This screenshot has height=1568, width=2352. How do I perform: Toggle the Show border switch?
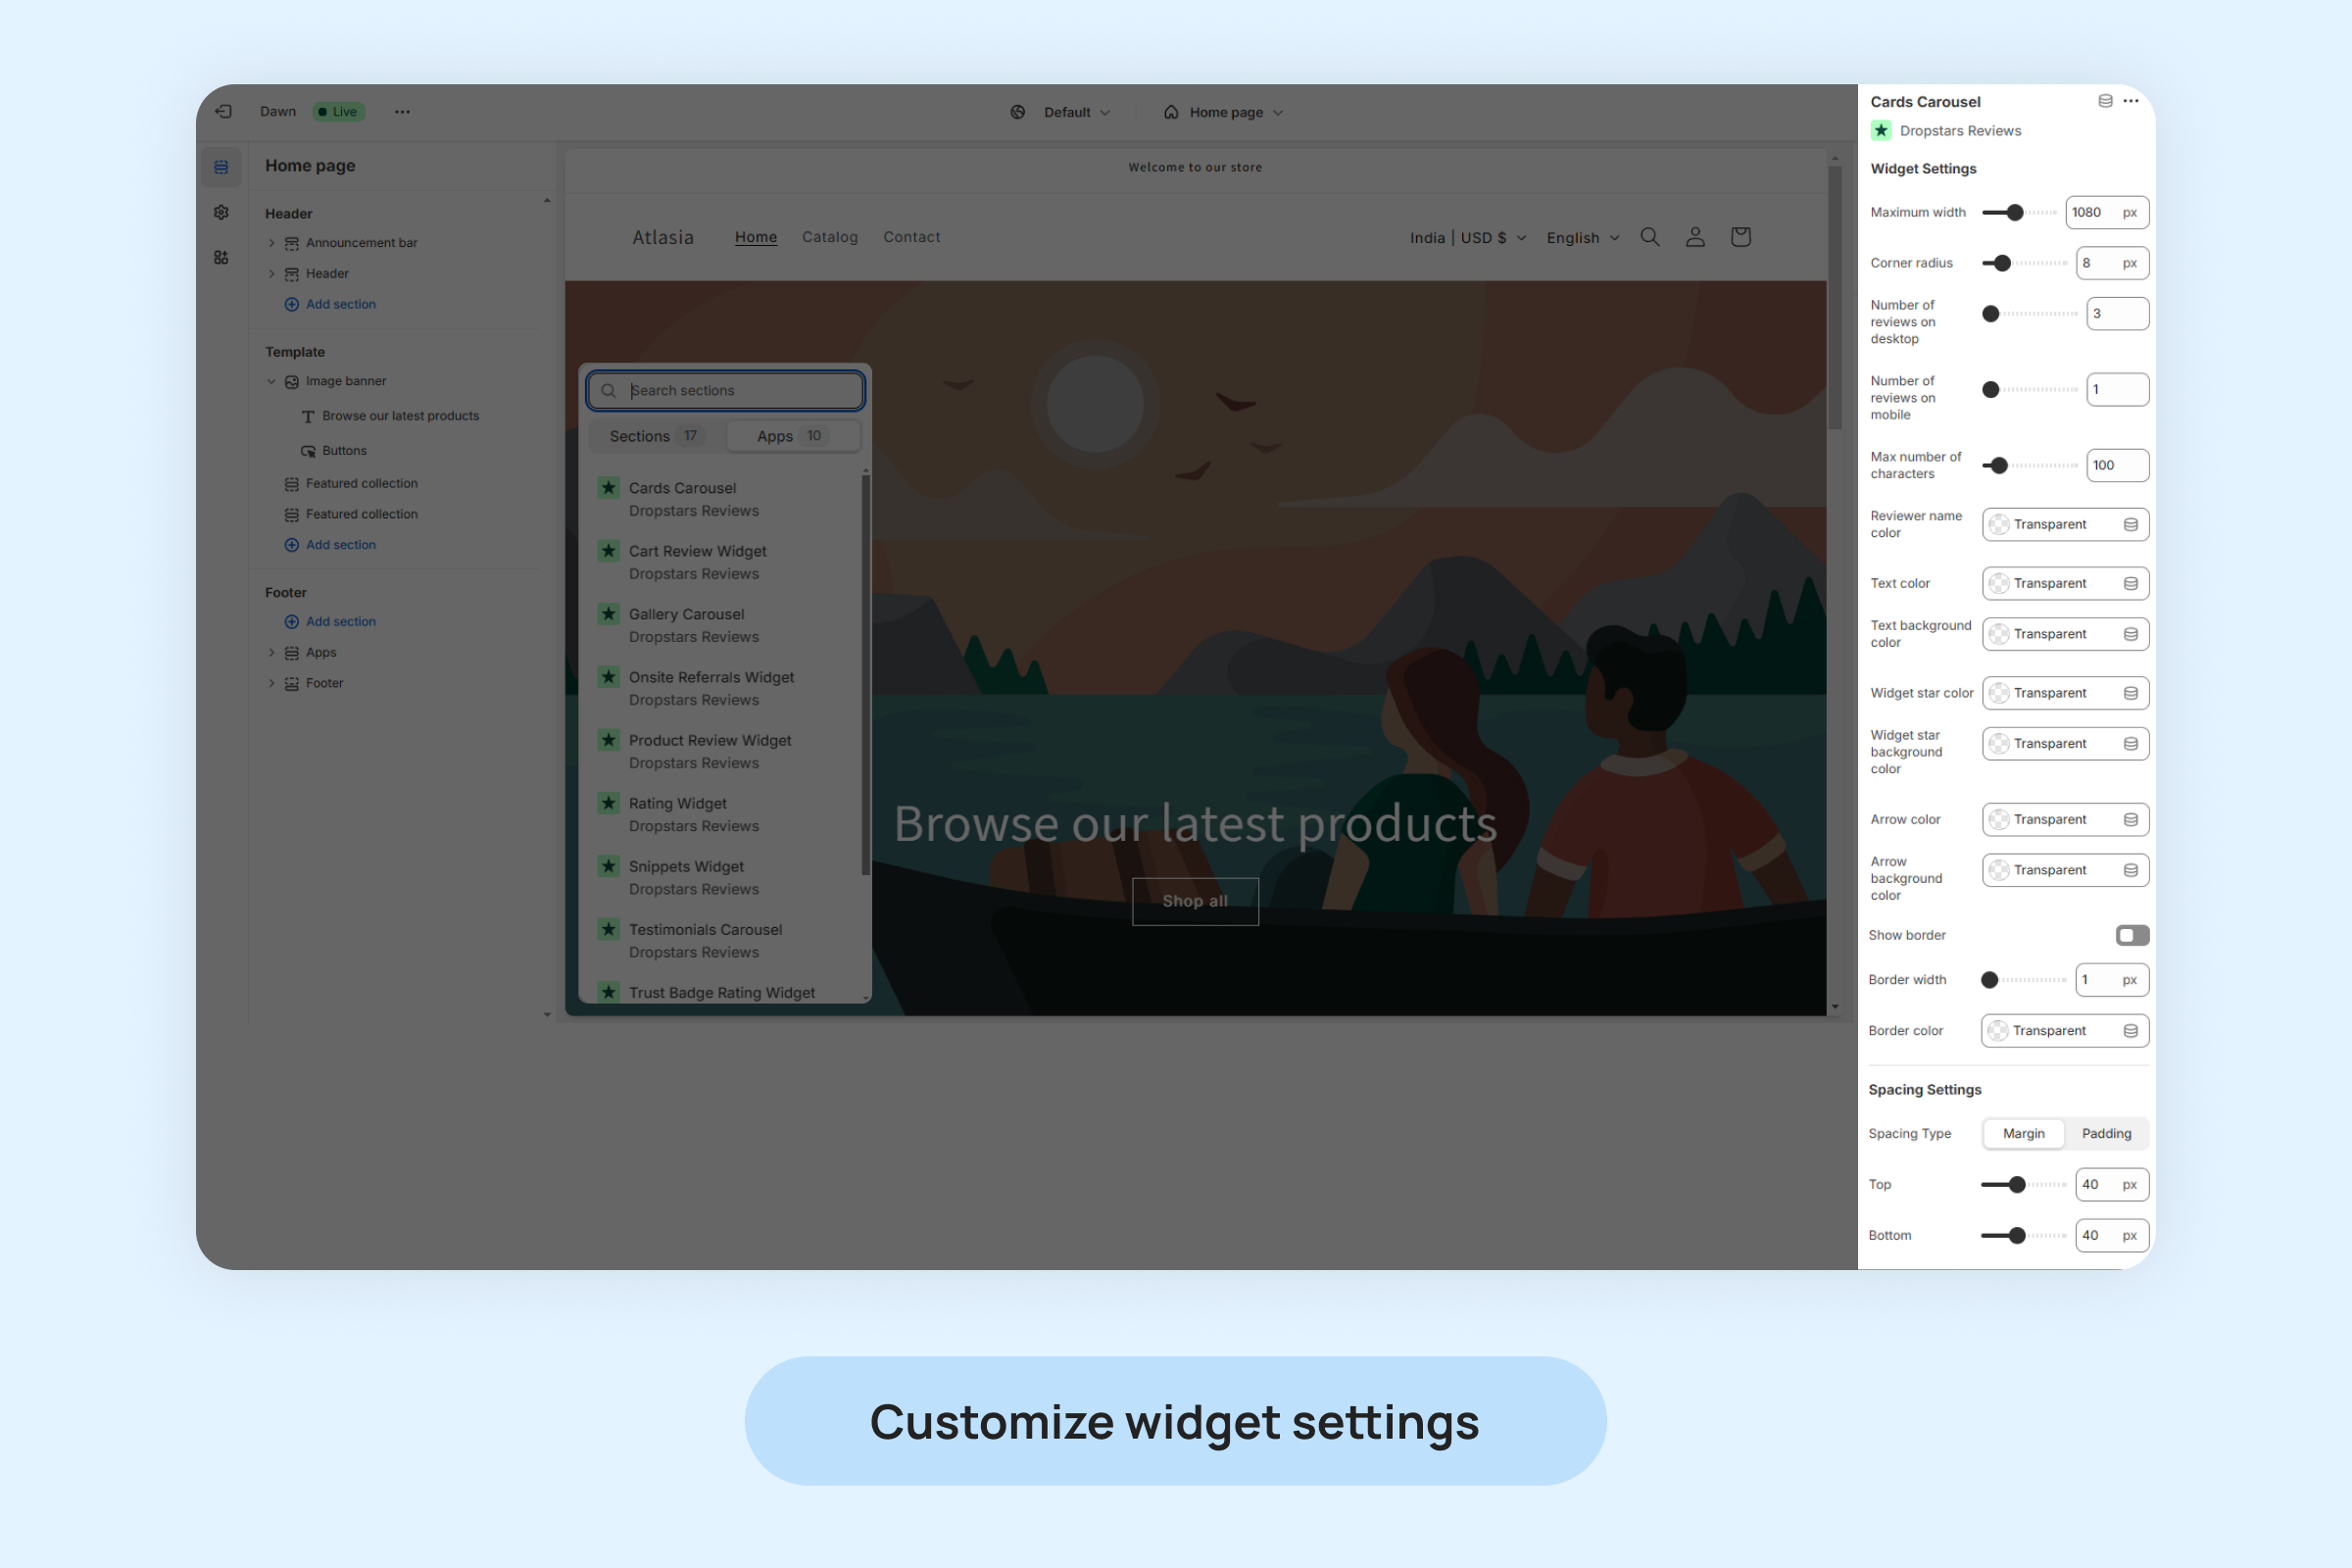[x=2132, y=935]
